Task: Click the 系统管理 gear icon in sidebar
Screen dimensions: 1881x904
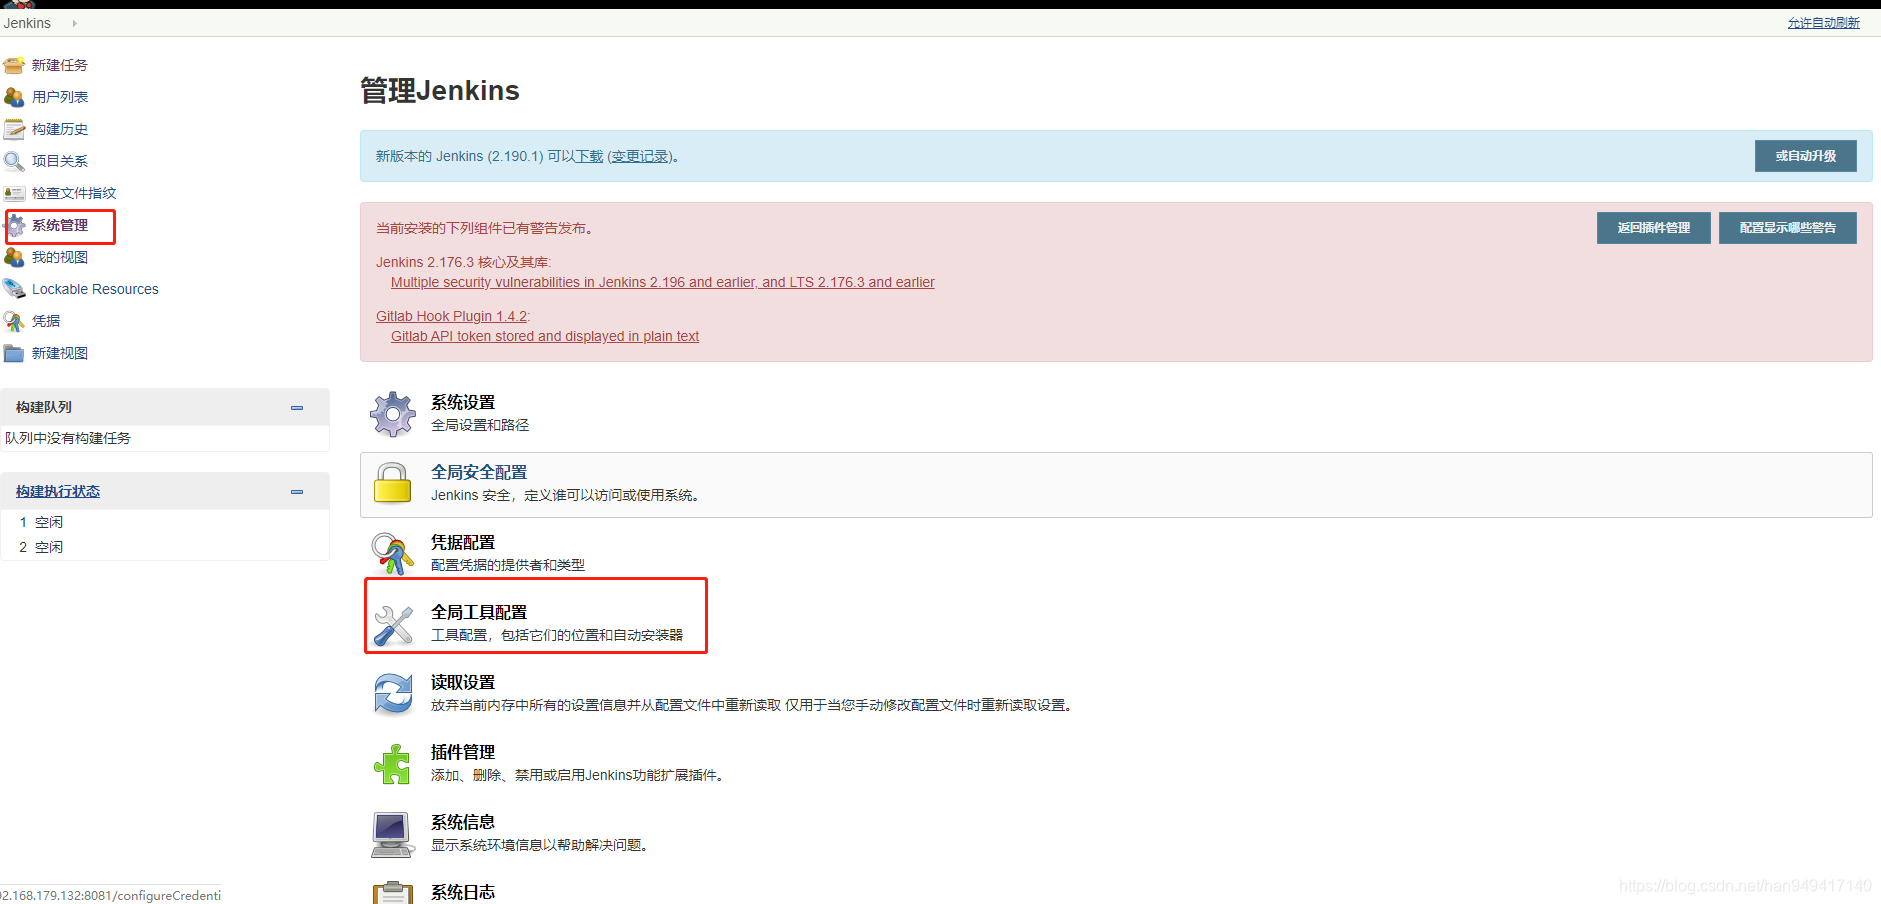Action: [x=16, y=226]
